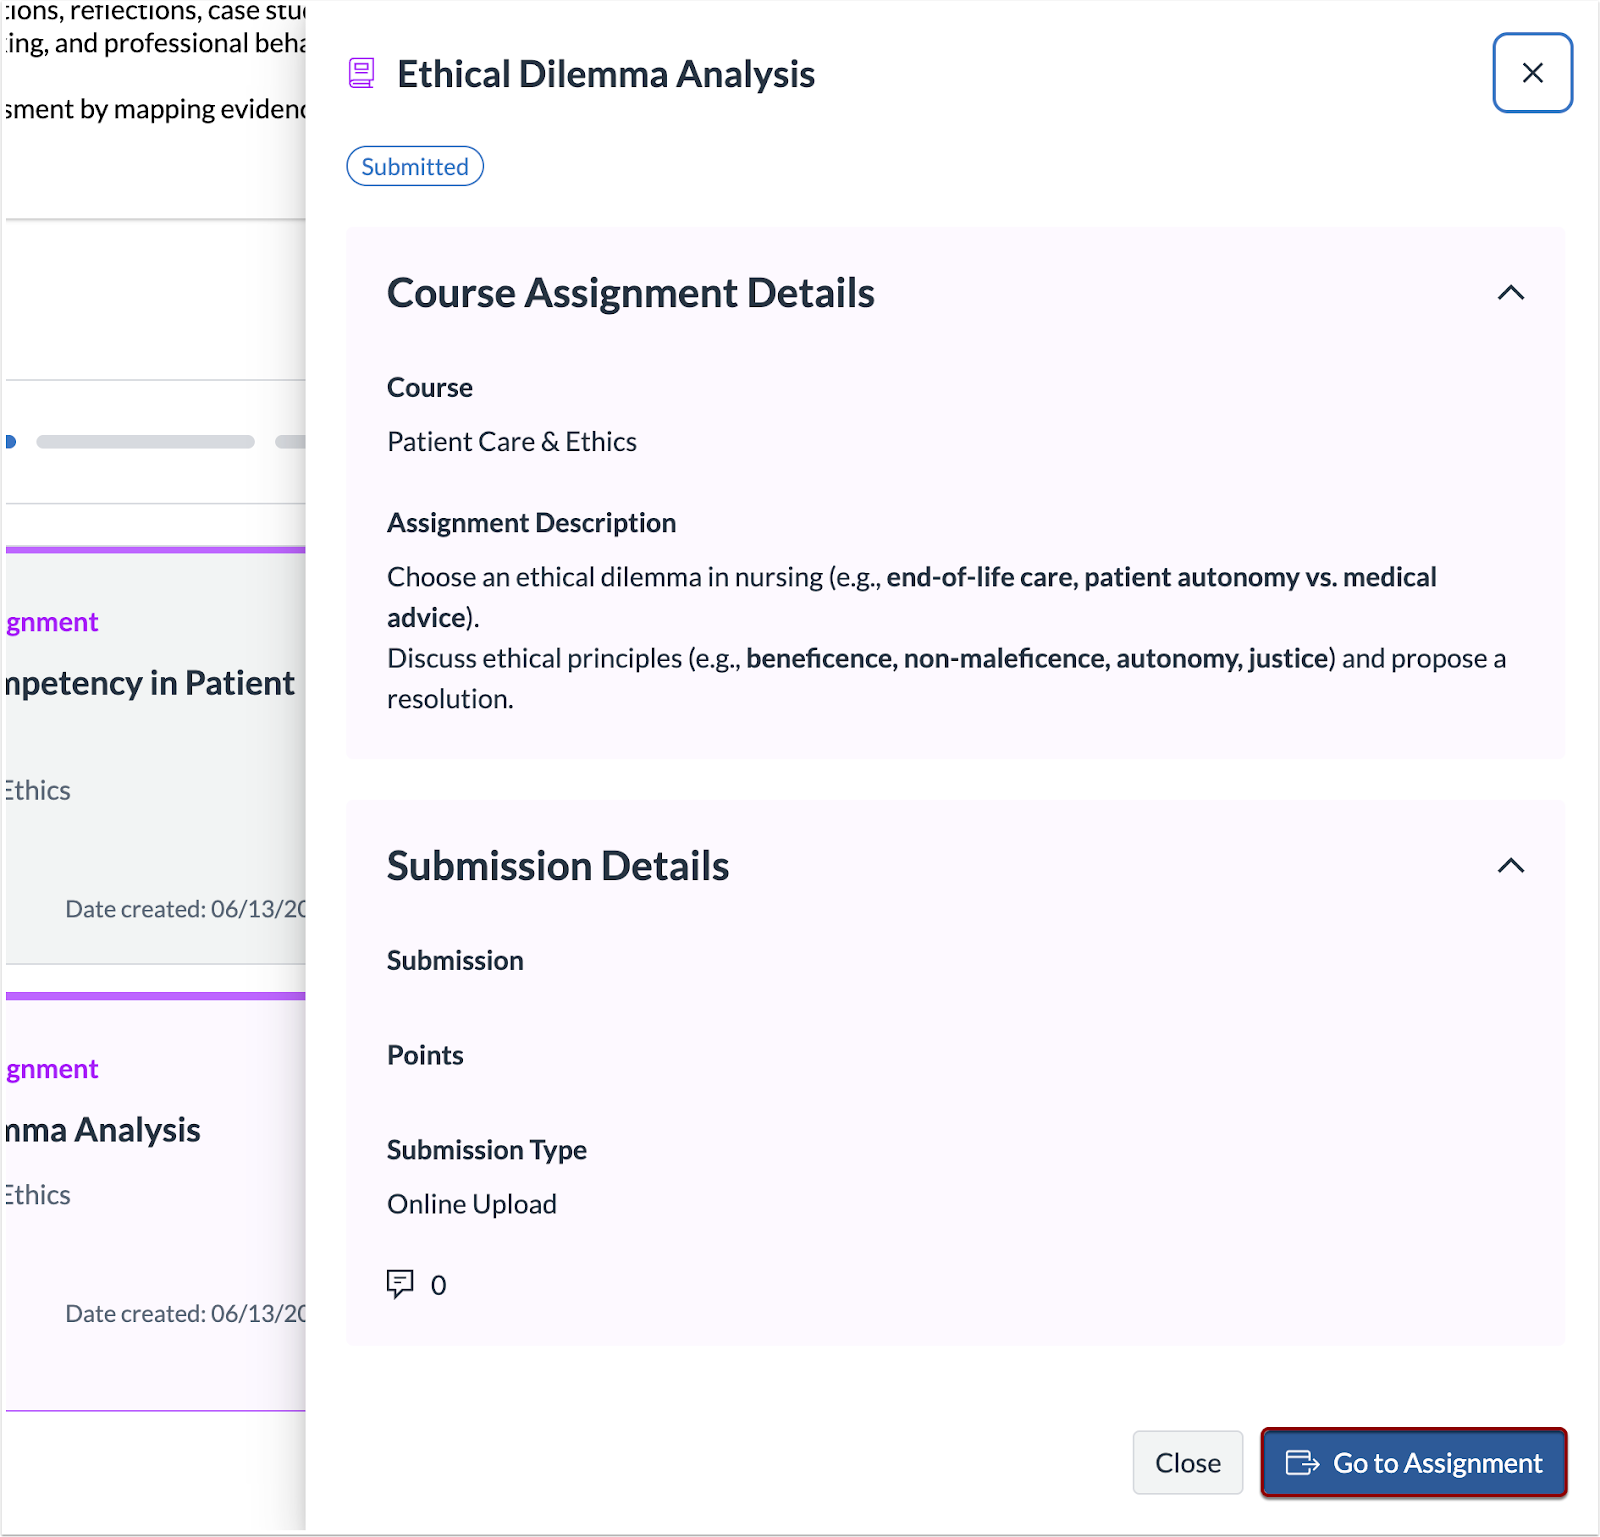This screenshot has height=1537, width=1600.
Task: Click the purple Assignment label above Competency card
Action: (52, 622)
